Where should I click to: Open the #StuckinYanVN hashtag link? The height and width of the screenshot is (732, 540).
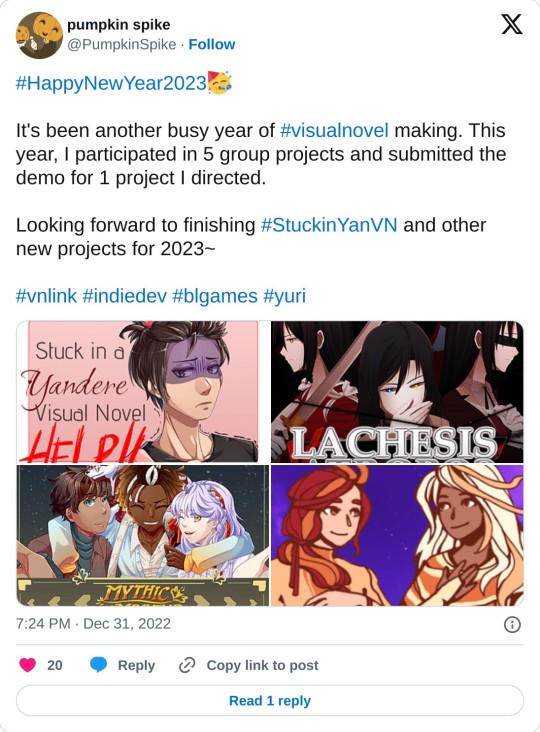329,225
